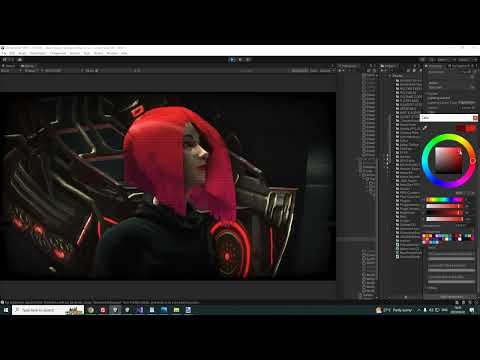Viewport: 480px width, 360px height.
Task: Click the Game view render of red-haired character
Action: click(x=168, y=186)
